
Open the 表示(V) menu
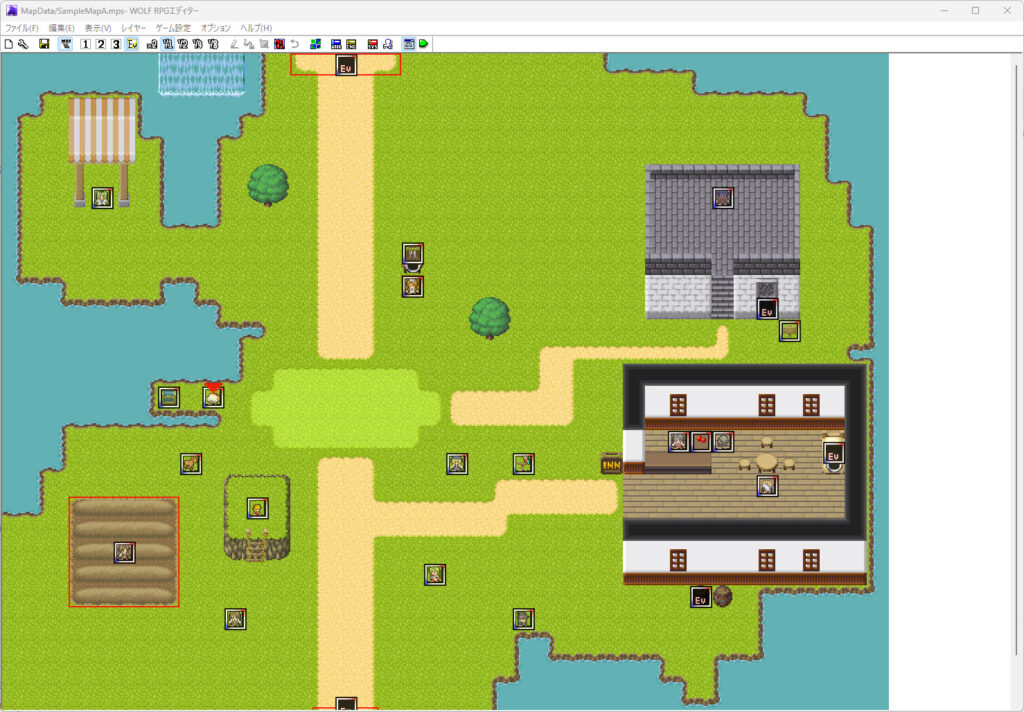tap(98, 28)
